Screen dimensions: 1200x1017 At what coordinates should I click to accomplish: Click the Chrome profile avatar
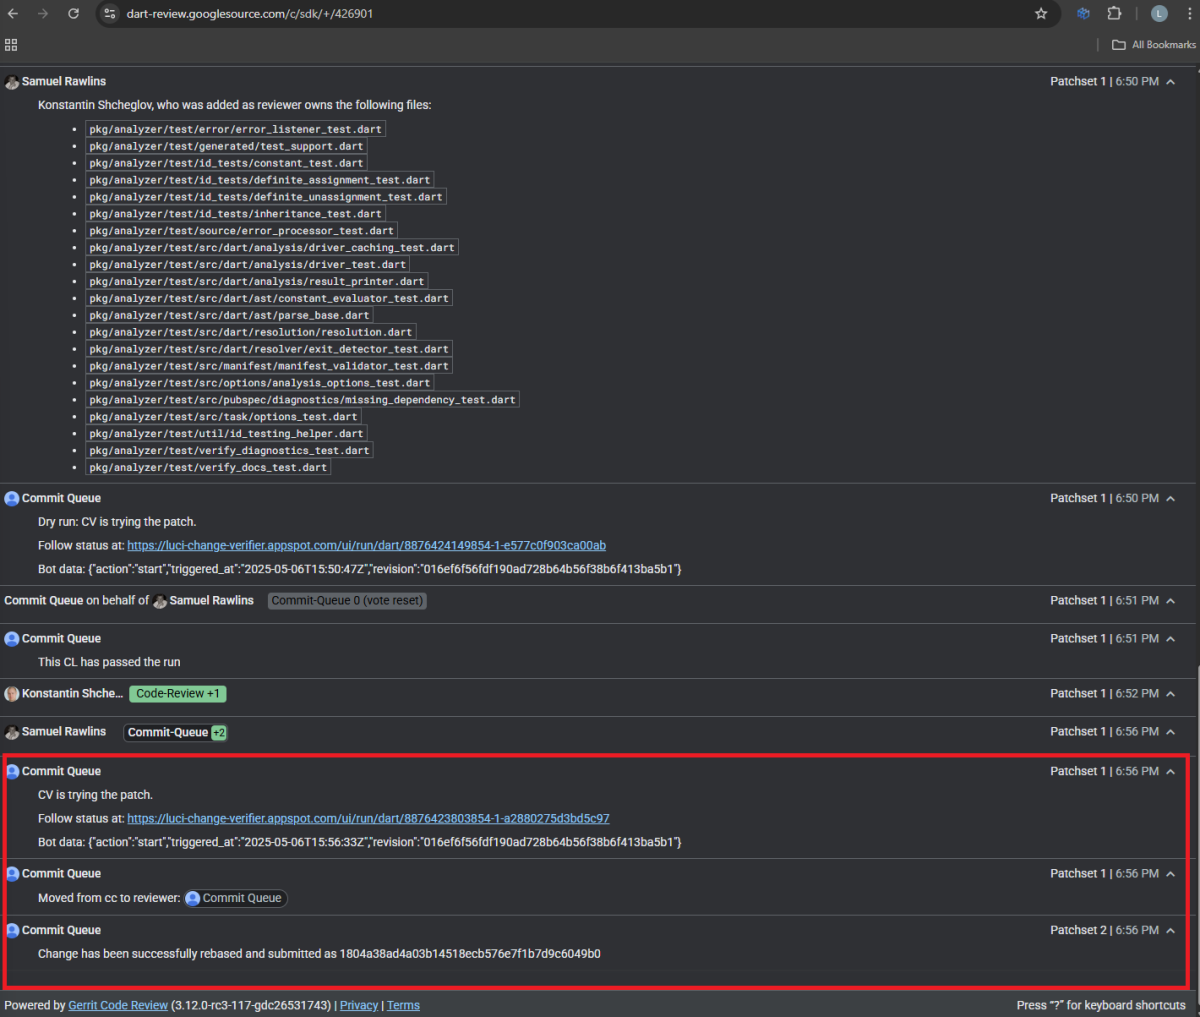tap(1159, 14)
